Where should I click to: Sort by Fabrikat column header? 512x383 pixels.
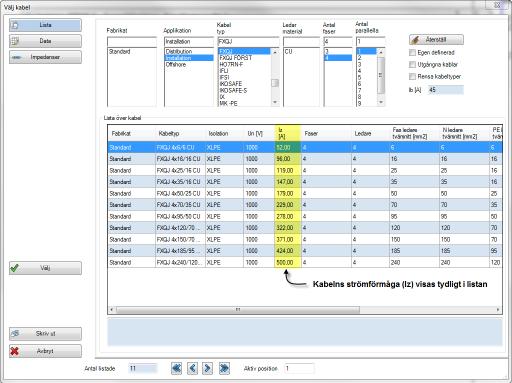[132, 133]
